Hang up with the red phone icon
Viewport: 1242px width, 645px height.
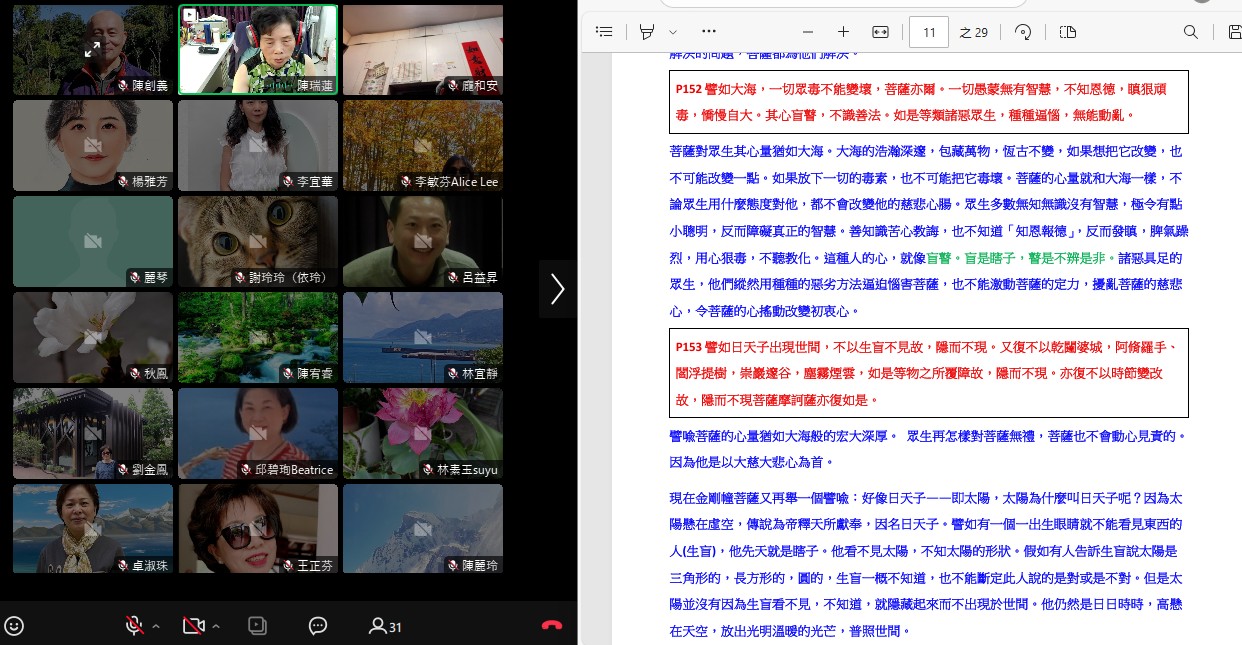551,626
